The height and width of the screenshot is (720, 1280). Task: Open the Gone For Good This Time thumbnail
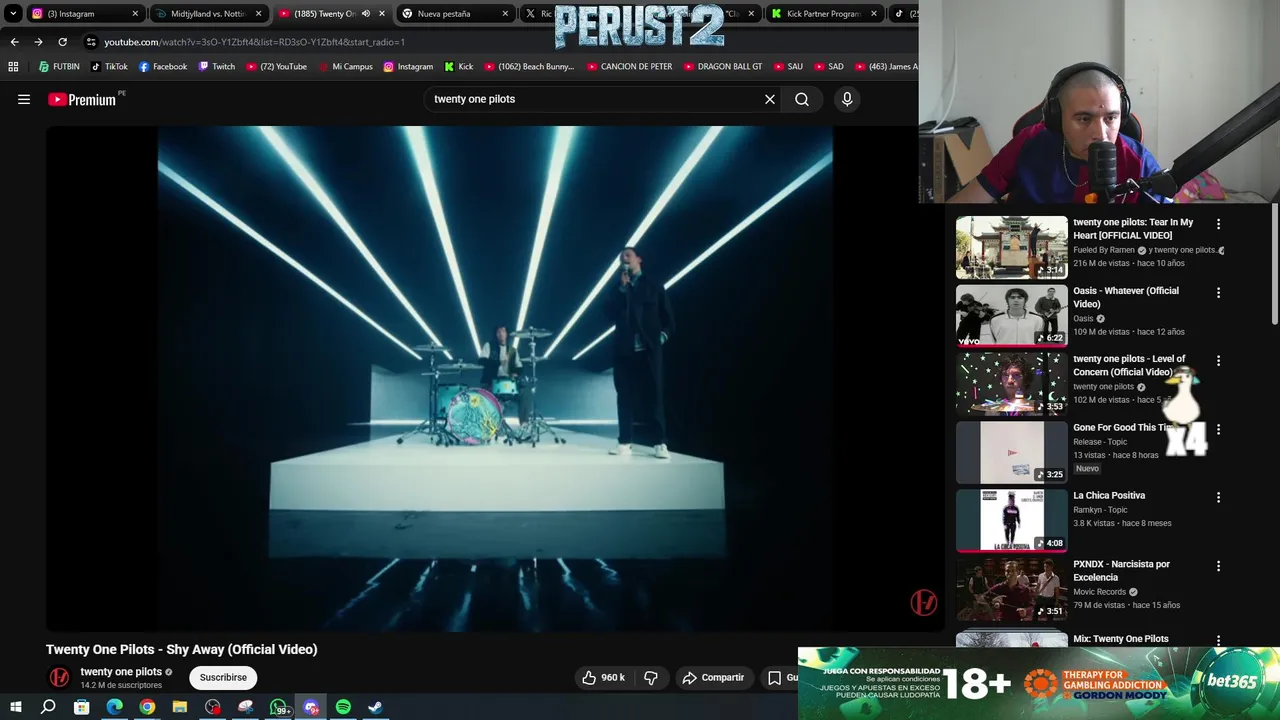(x=1011, y=452)
